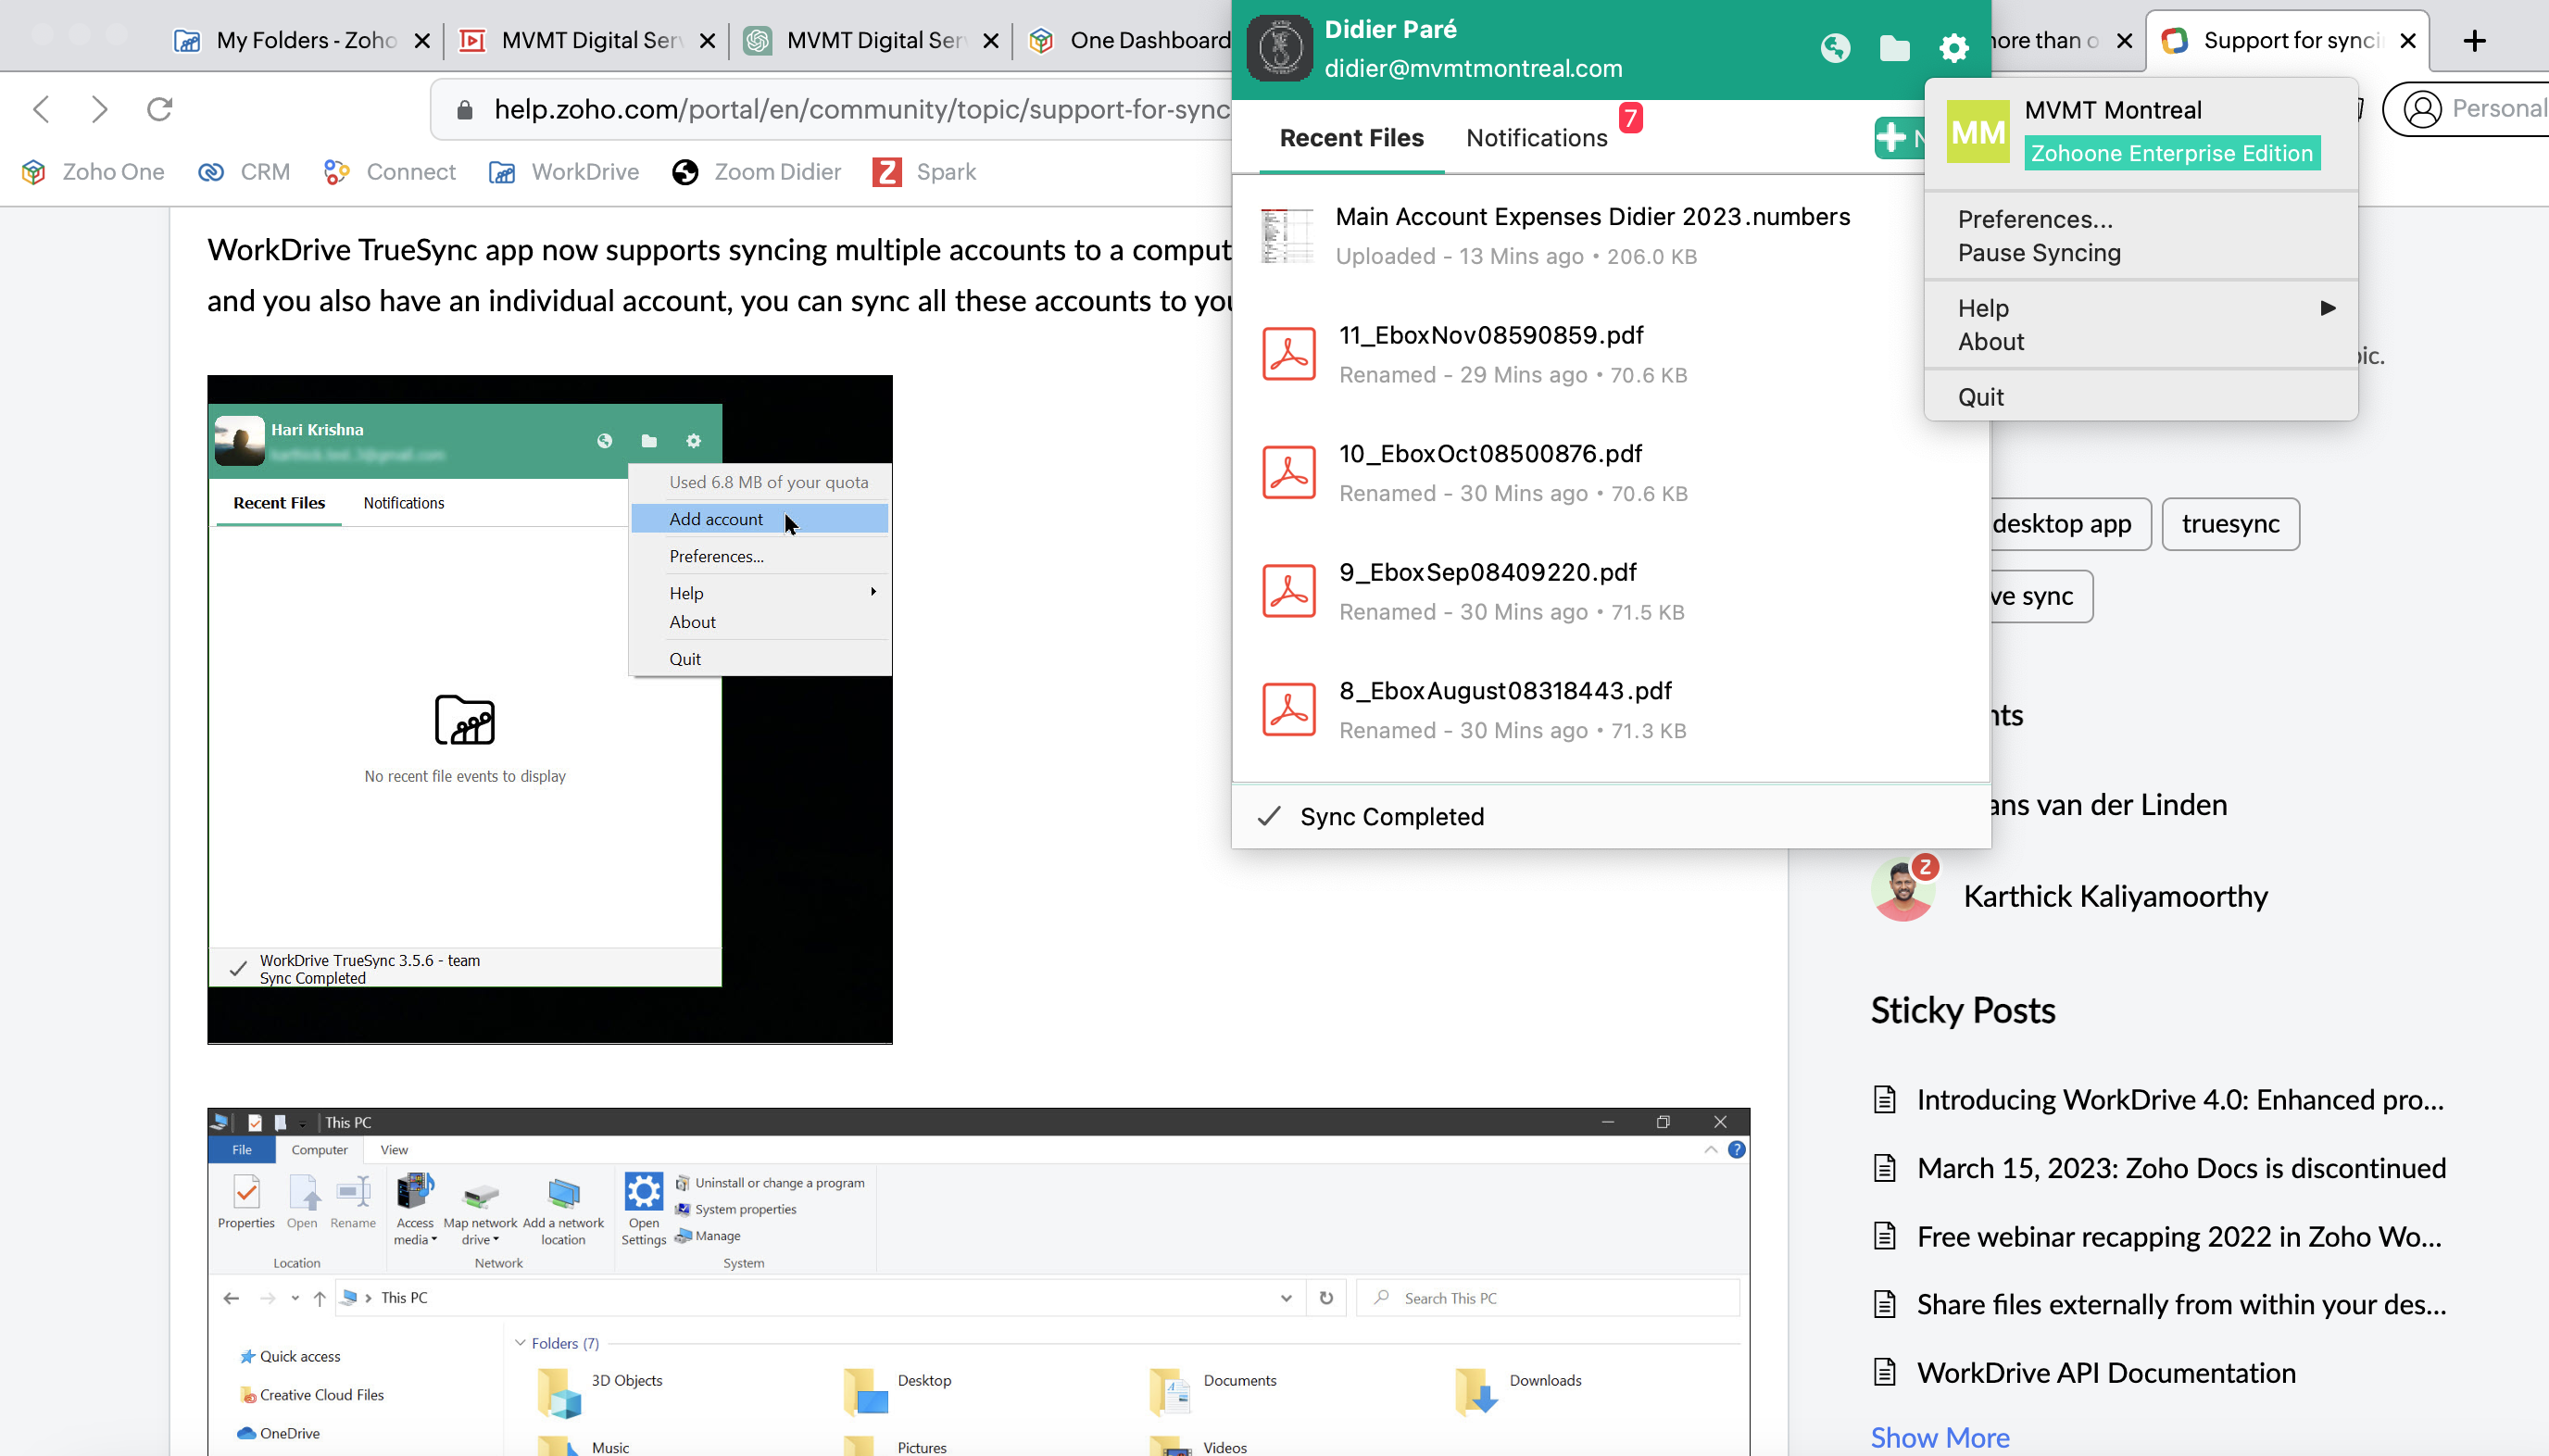Click the TrueSync settings gear icon
Screen dimensions: 2549x1456
[x=1953, y=47]
